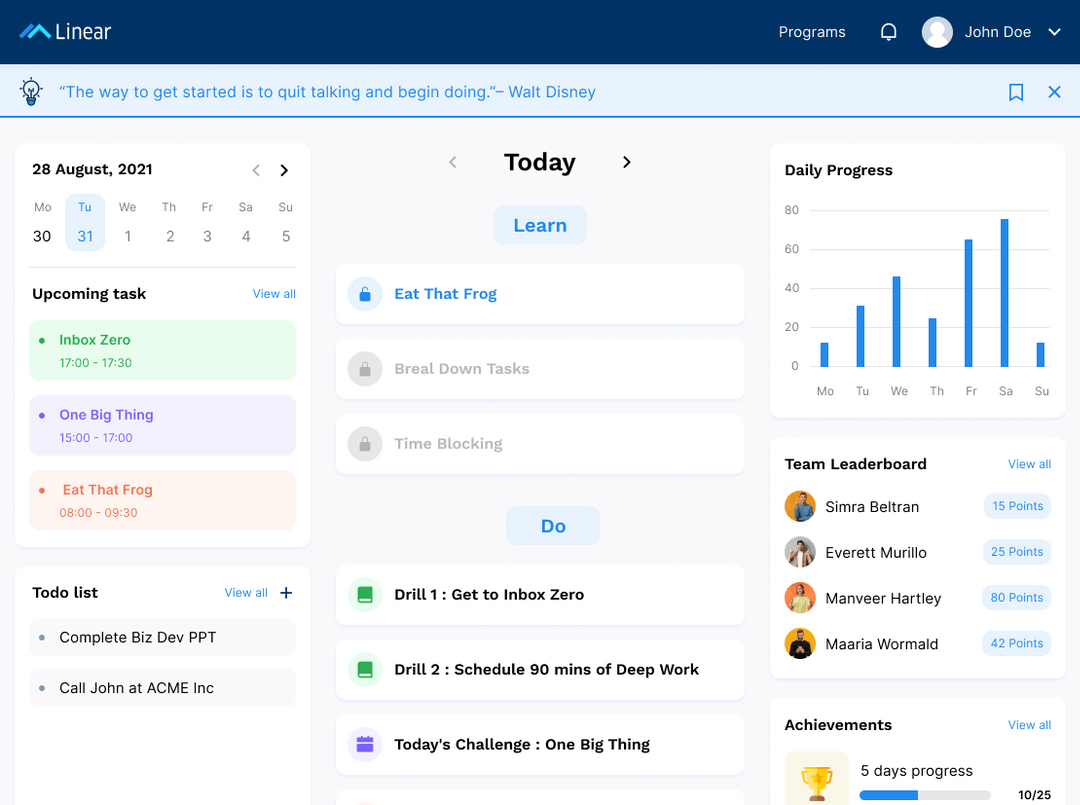Image resolution: width=1080 pixels, height=805 pixels.
Task: Click the Linear logo
Action: [x=64, y=31]
